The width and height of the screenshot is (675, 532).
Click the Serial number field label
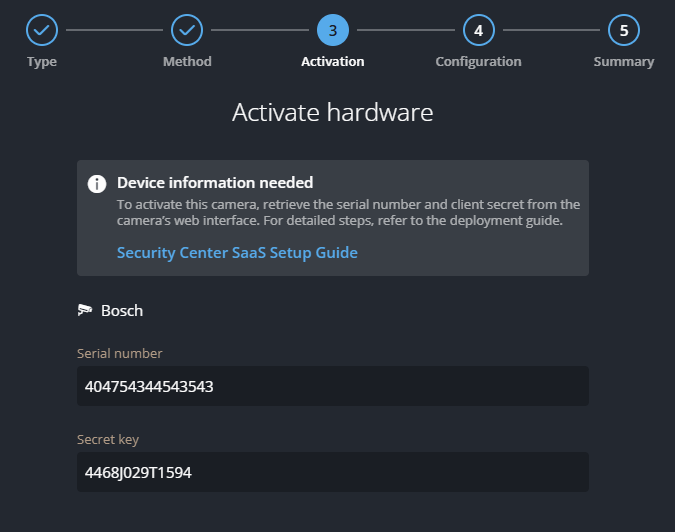click(119, 353)
